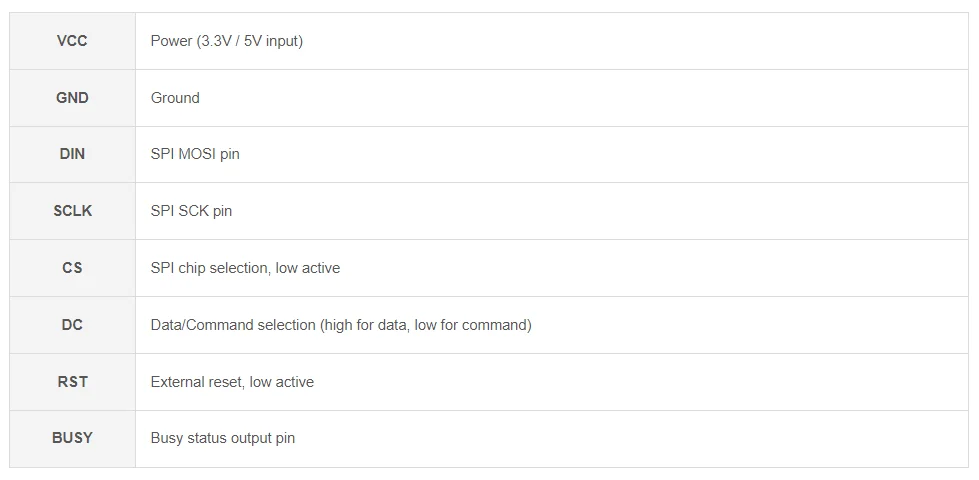Click the 'Ground' description text
Viewport: 979px width, 480px height.
(x=175, y=98)
